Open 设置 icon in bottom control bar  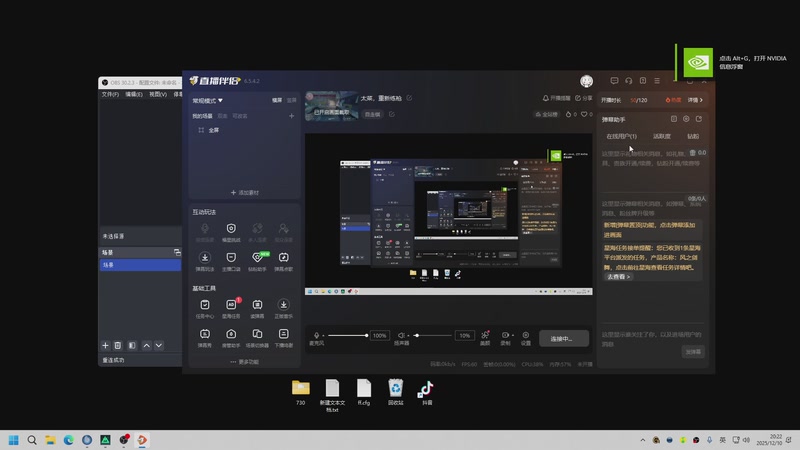tap(526, 335)
